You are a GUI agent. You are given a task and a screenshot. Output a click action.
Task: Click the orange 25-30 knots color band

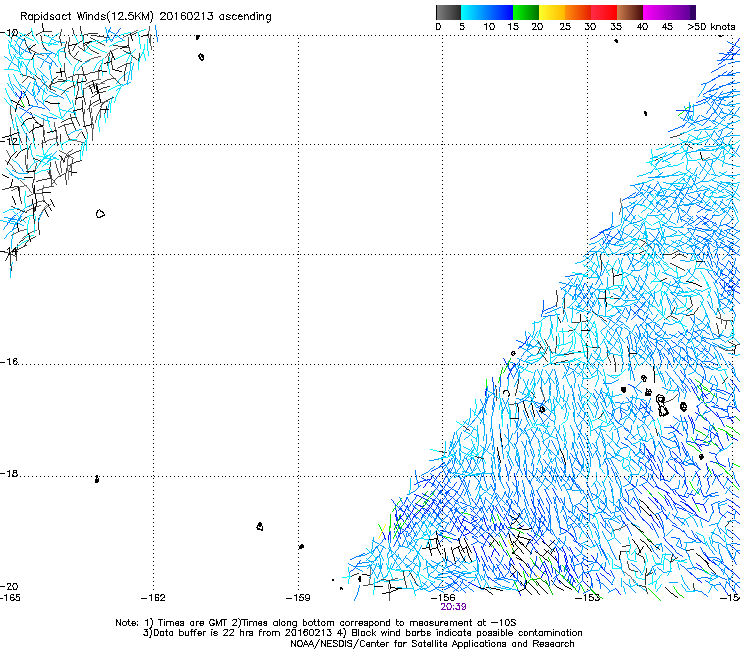click(x=578, y=12)
